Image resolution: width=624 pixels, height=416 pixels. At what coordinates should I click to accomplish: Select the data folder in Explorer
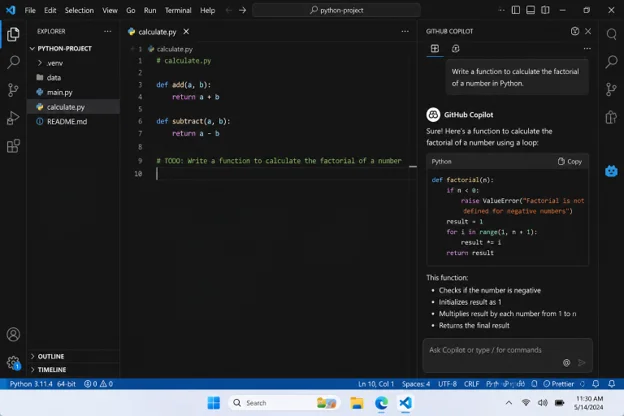click(x=73, y=78)
